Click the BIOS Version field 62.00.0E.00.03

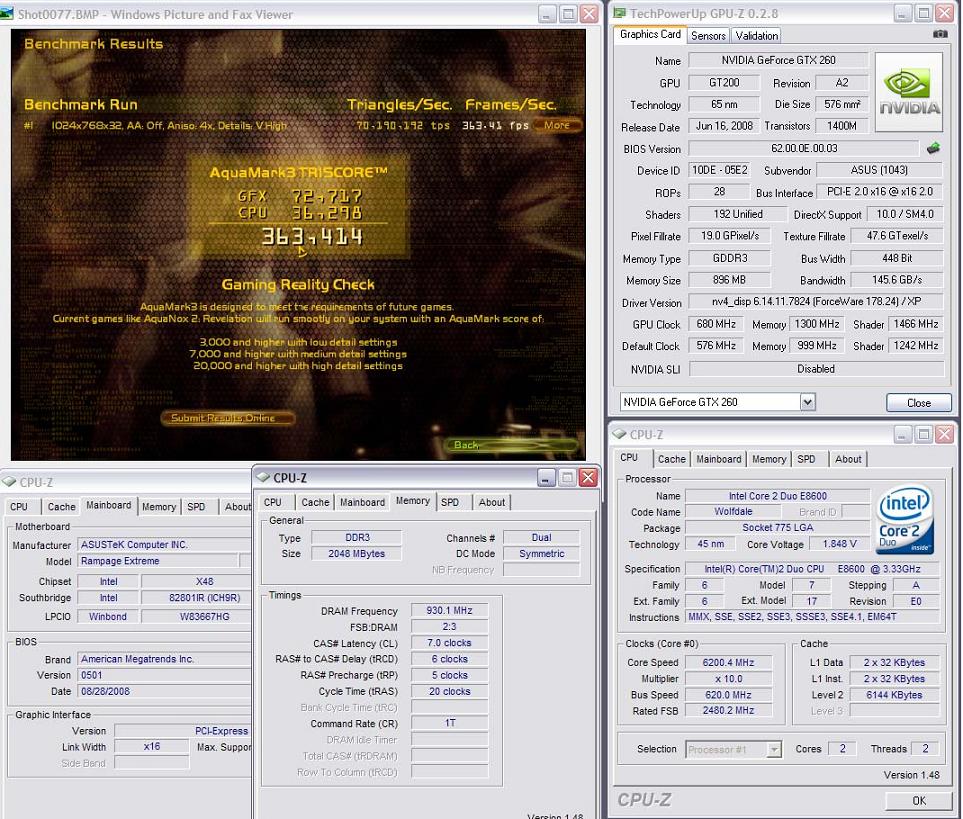(x=804, y=149)
